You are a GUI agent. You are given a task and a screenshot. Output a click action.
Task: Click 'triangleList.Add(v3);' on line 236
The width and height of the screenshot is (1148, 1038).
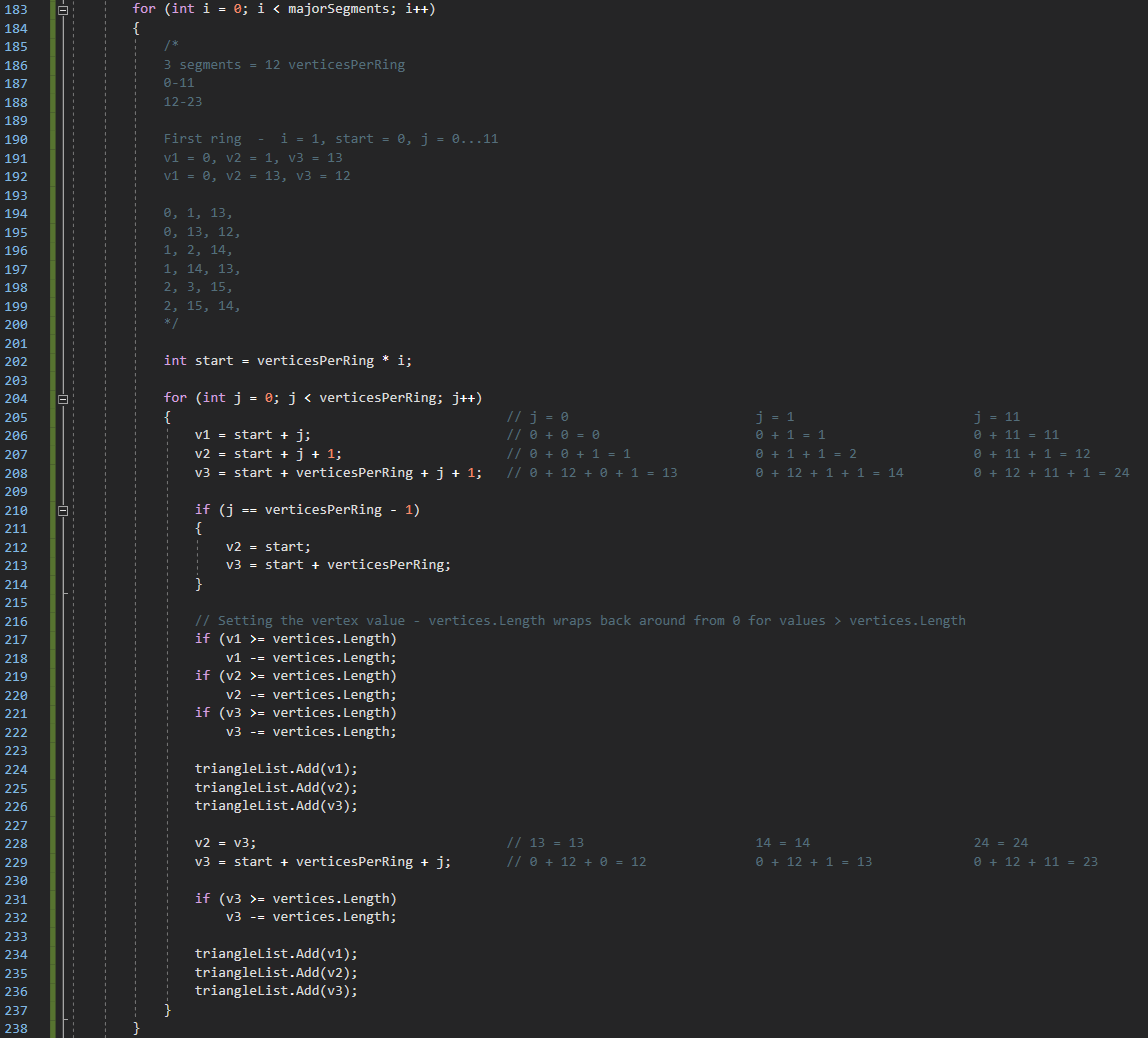point(276,990)
